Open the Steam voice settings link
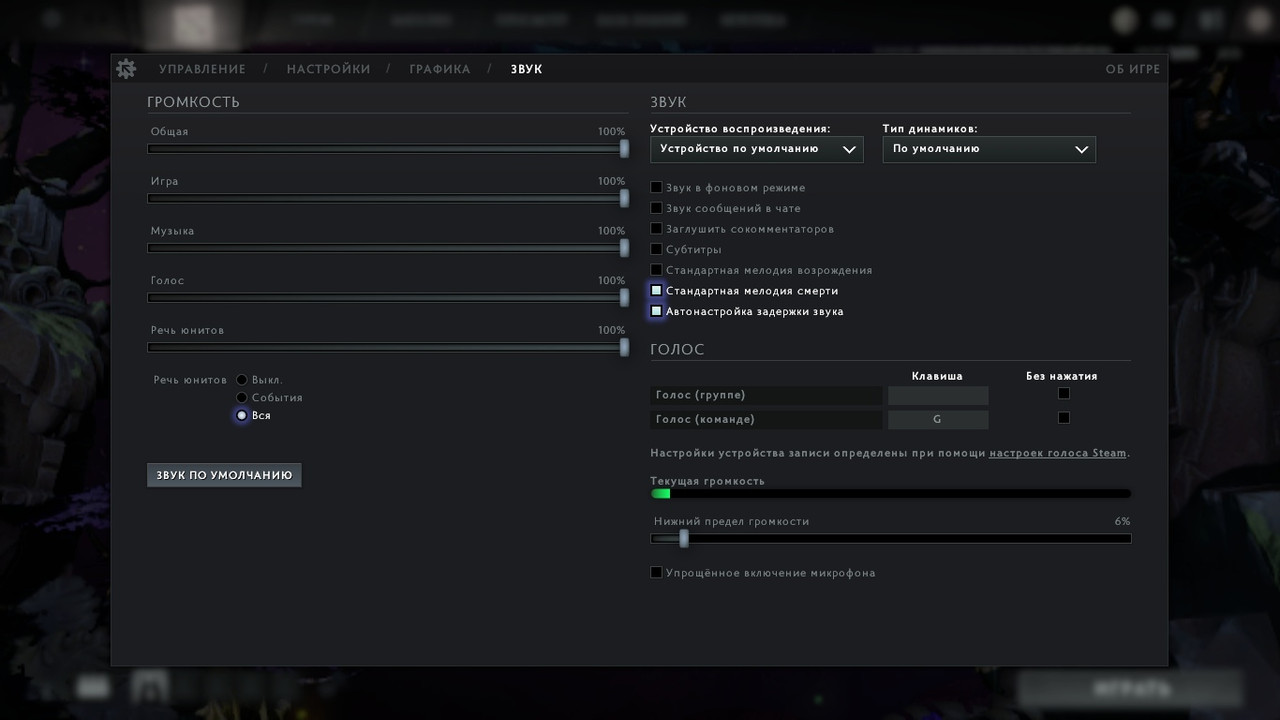The height and width of the screenshot is (720, 1280). pyautogui.click(x=1057, y=452)
